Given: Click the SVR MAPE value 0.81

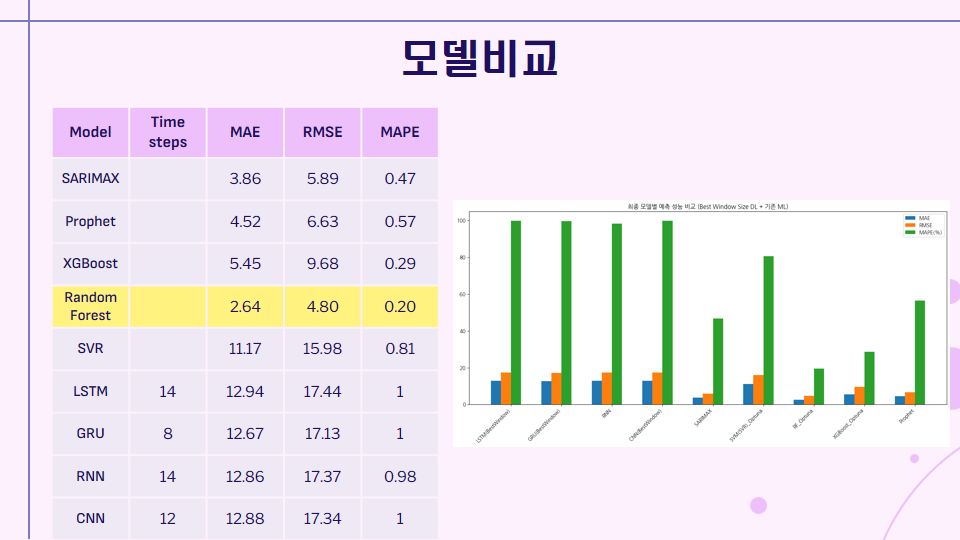Looking at the screenshot, I should (x=400, y=349).
